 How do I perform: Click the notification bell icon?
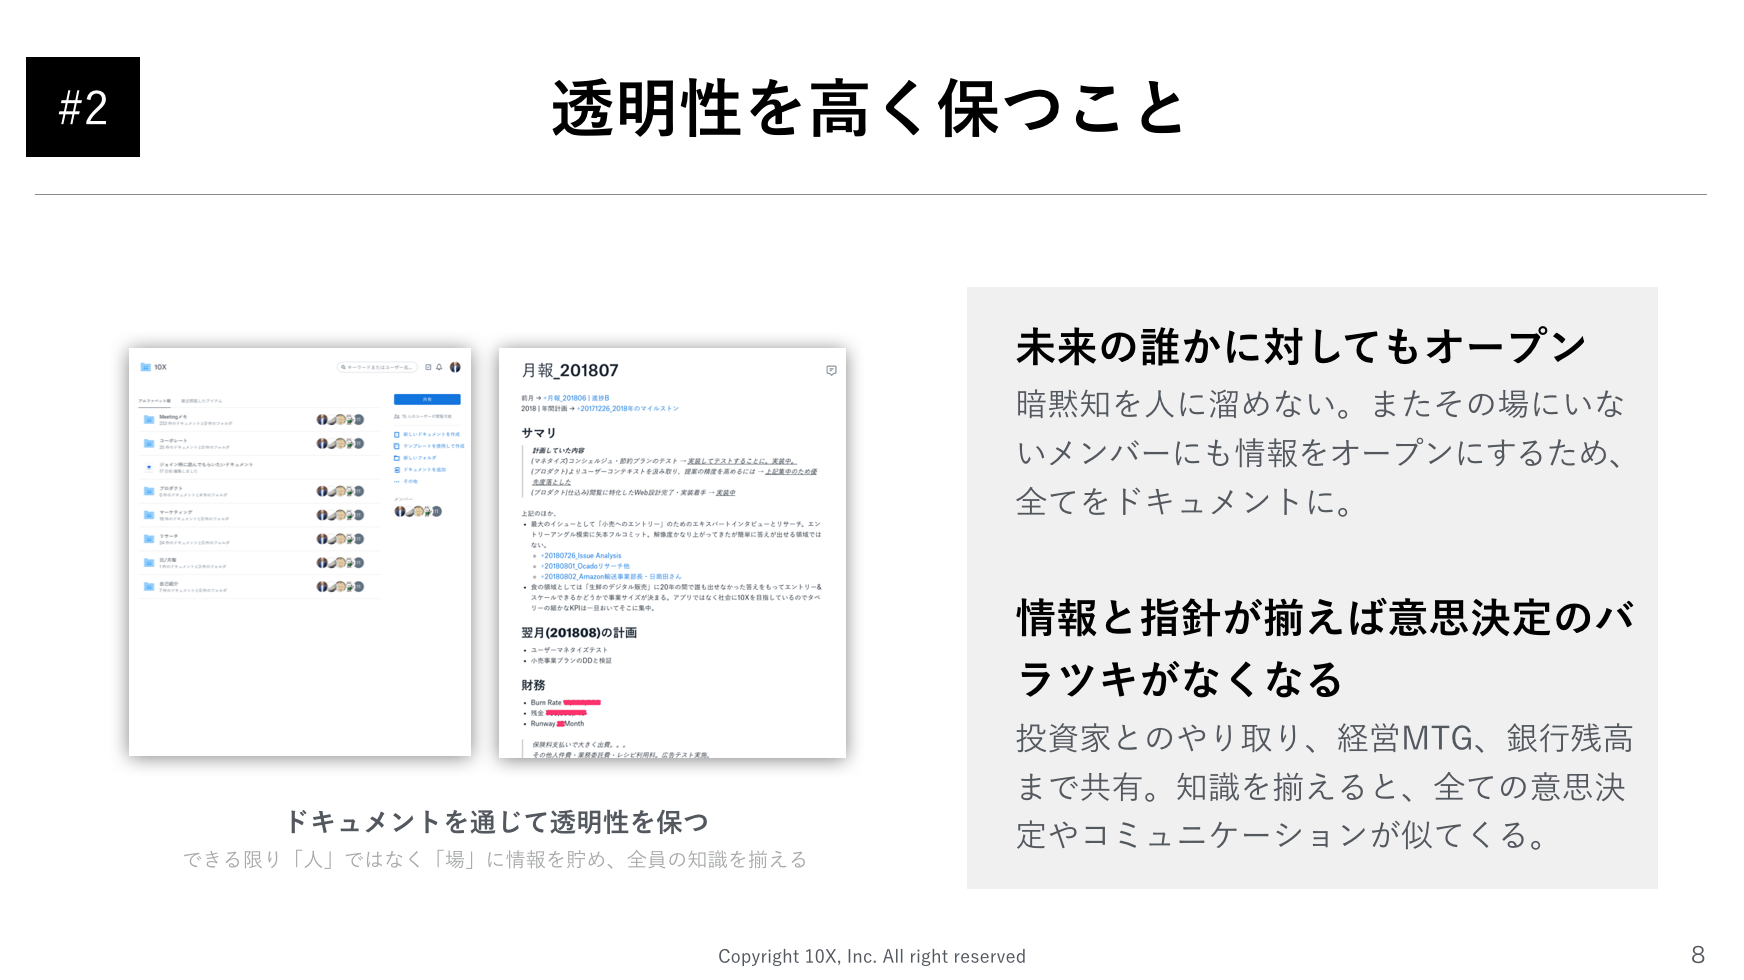point(439,367)
